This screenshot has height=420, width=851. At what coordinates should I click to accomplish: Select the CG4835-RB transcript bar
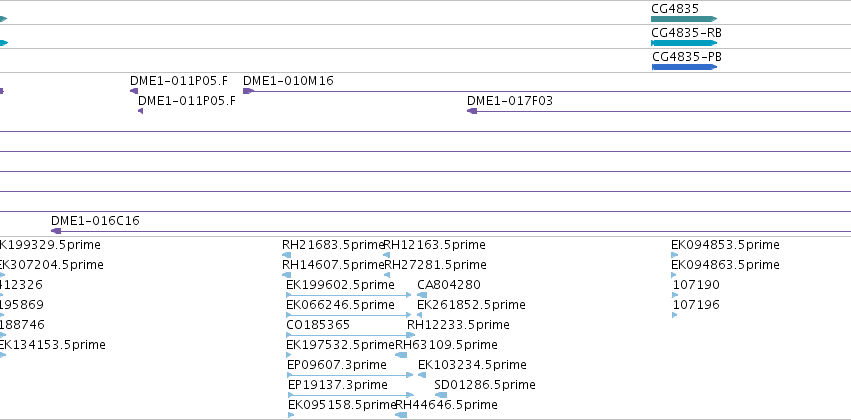pos(684,43)
